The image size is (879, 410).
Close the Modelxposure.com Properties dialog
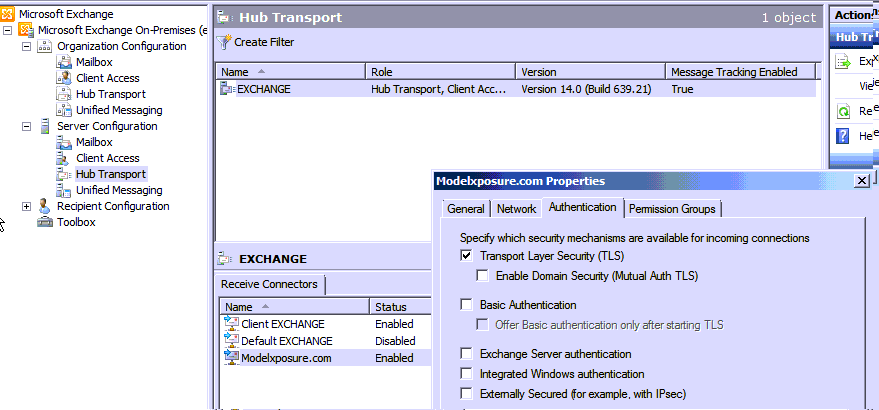861,181
